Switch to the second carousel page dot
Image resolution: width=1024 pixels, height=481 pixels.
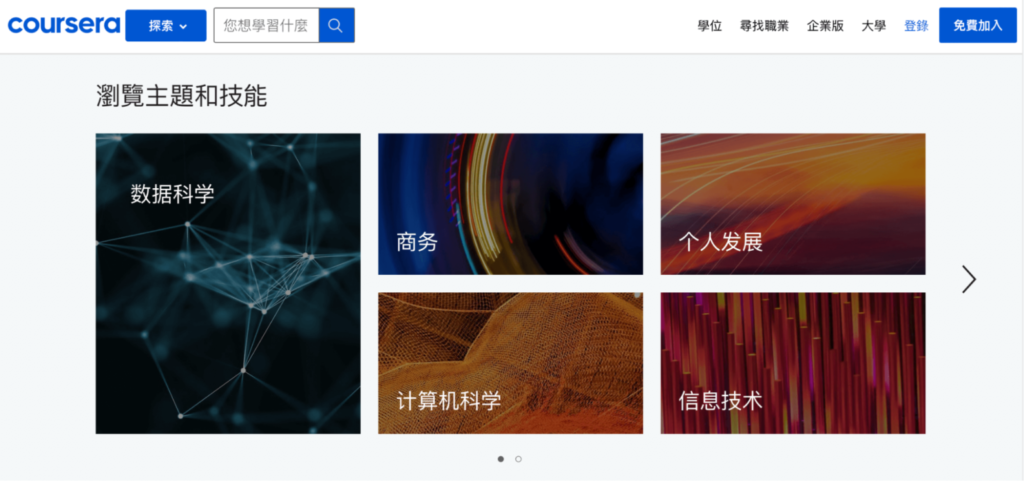tap(518, 459)
